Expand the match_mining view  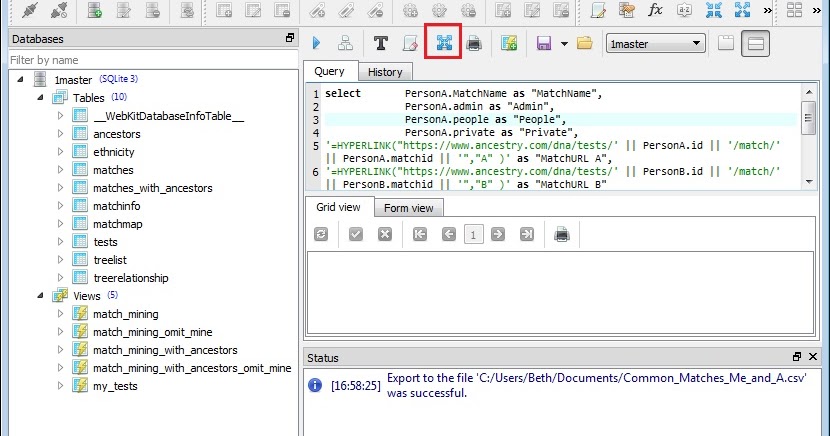pos(60,313)
